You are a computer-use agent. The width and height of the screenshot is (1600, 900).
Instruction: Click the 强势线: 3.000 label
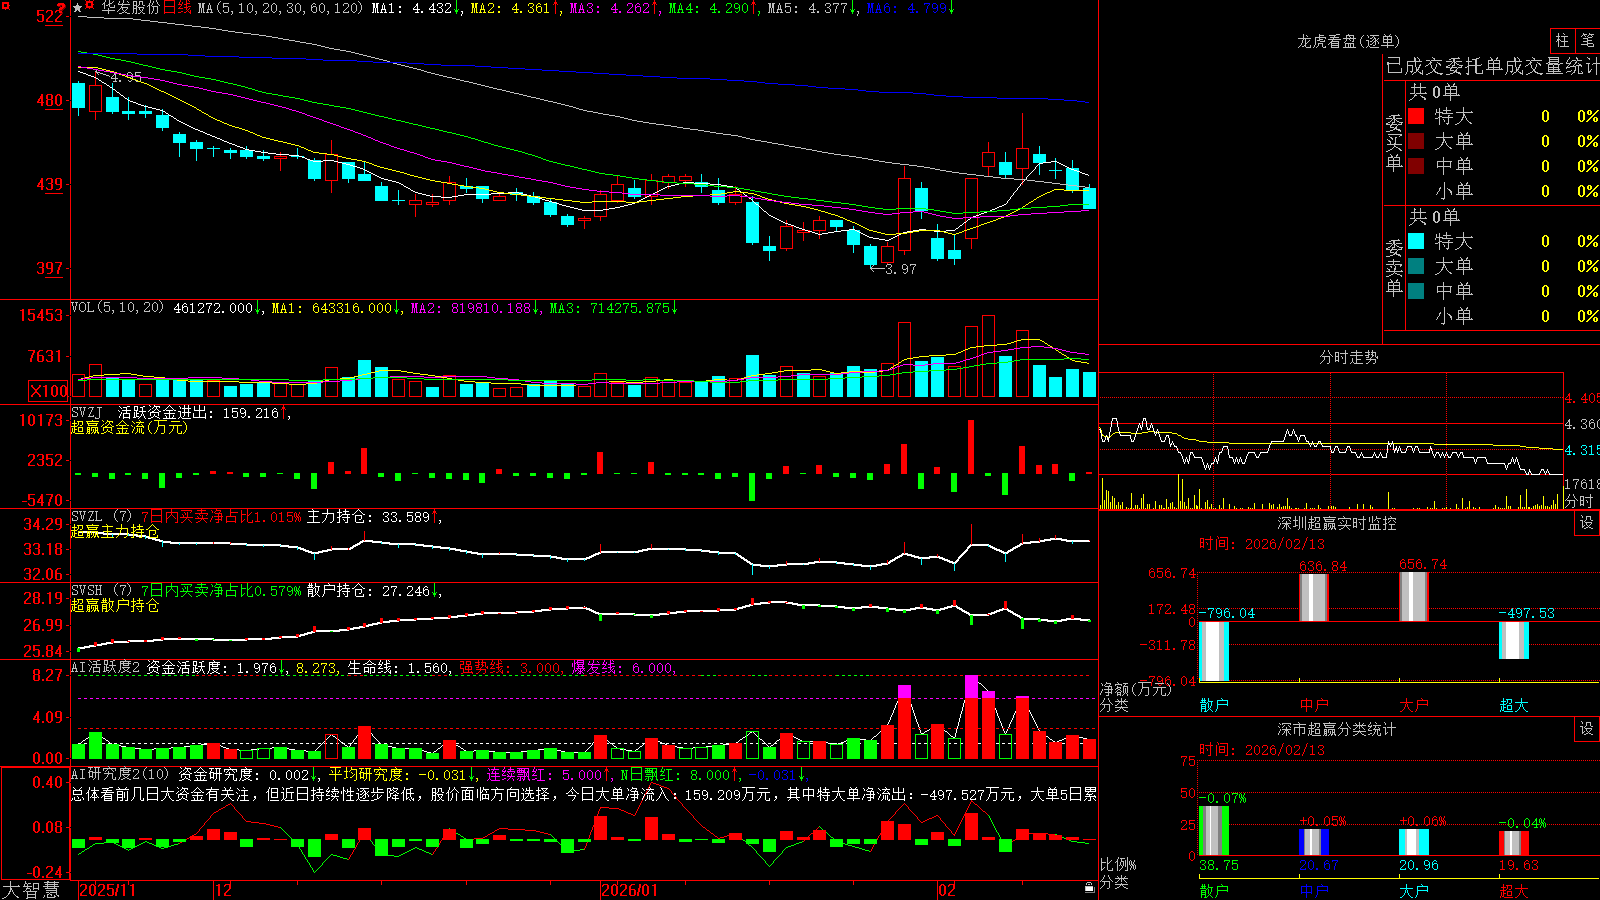pos(510,667)
